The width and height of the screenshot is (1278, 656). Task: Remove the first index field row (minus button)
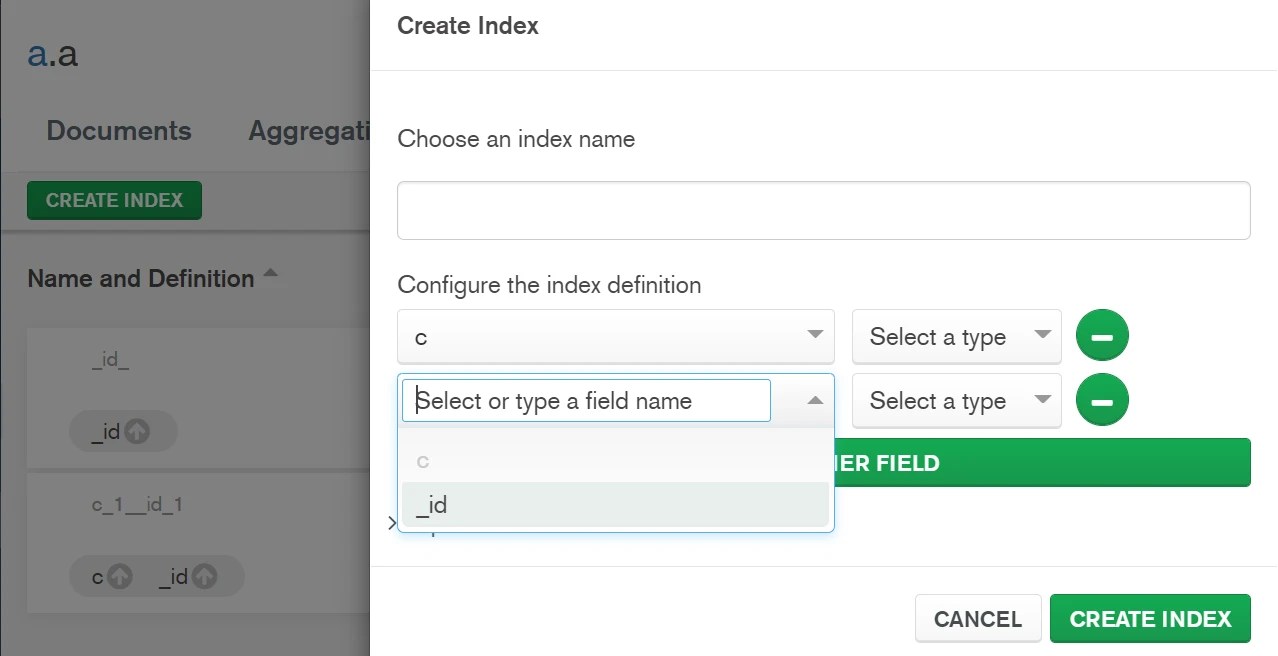(x=1102, y=337)
